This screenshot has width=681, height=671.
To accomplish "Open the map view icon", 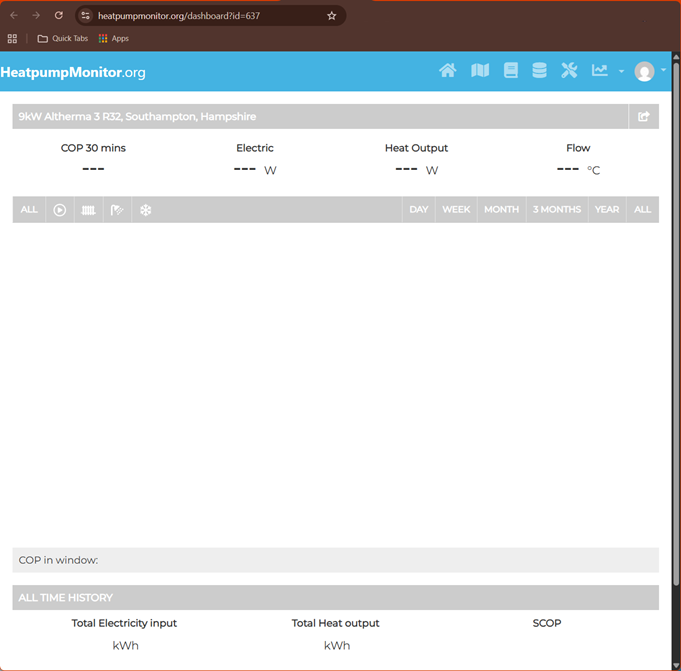I will coord(480,71).
